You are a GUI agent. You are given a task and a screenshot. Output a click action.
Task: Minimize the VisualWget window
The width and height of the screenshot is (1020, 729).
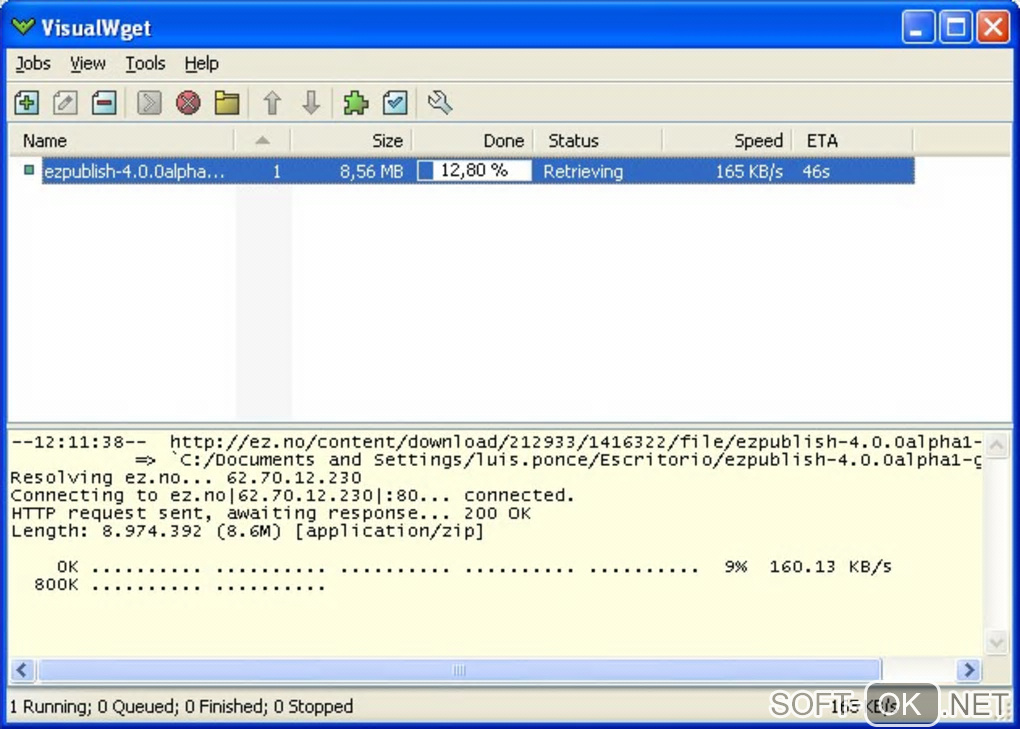pos(917,27)
